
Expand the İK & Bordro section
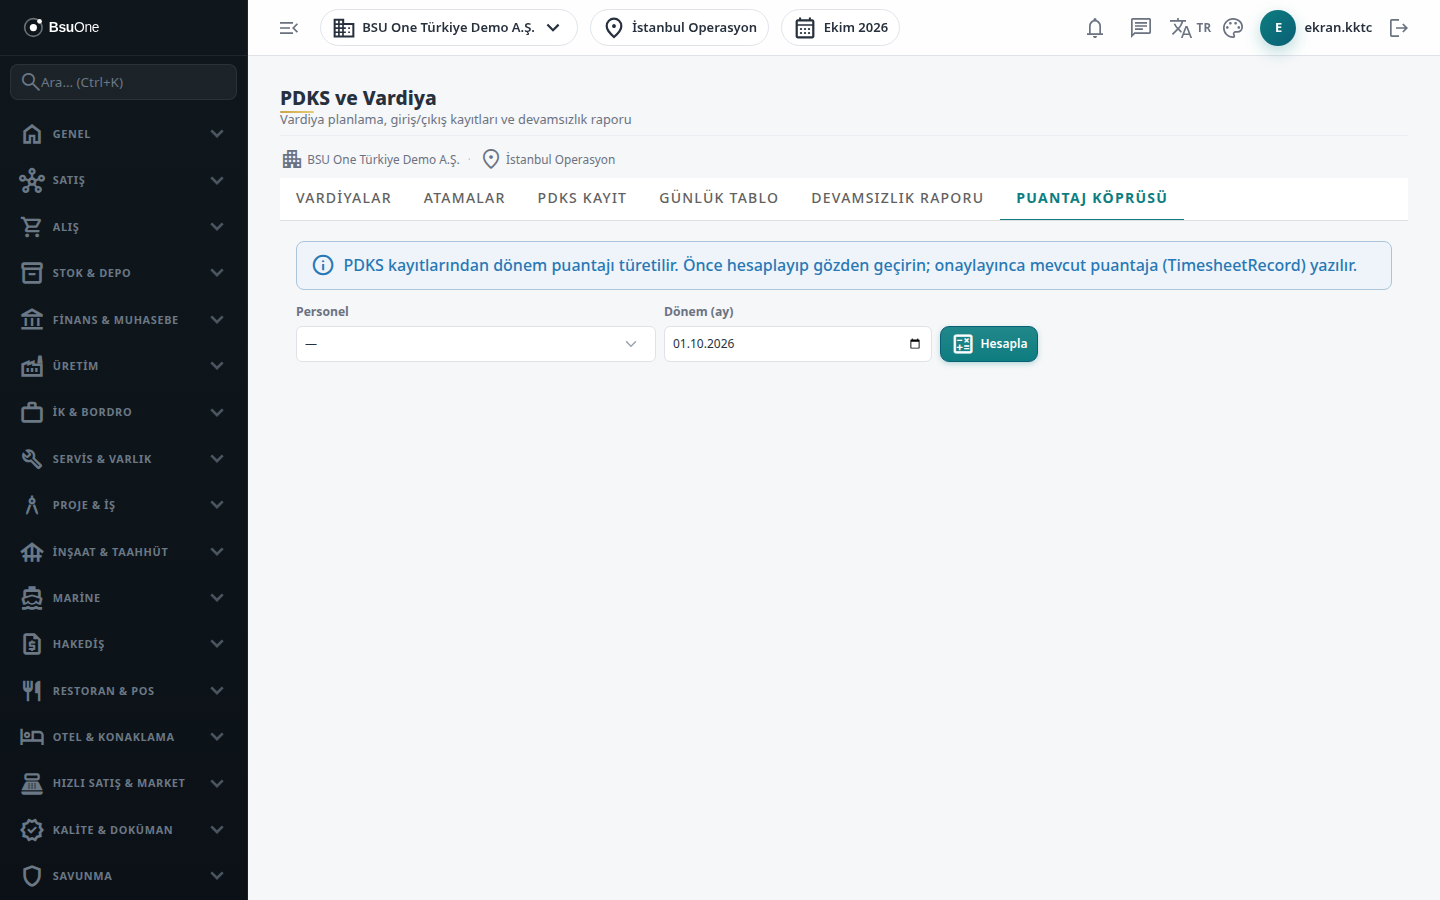(x=124, y=412)
